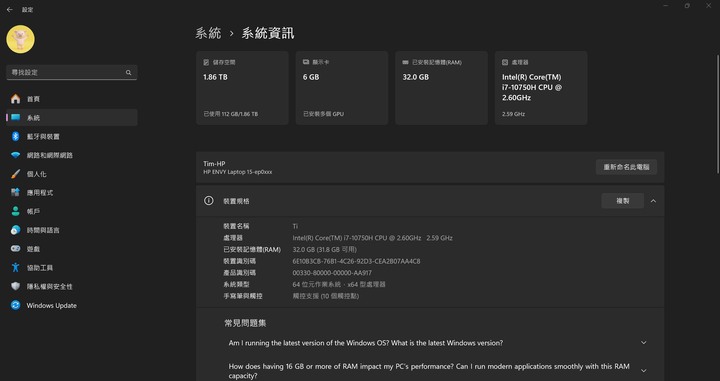Click the 常見問題集 heading
Viewport: 720px width, 381px height.
(x=245, y=323)
